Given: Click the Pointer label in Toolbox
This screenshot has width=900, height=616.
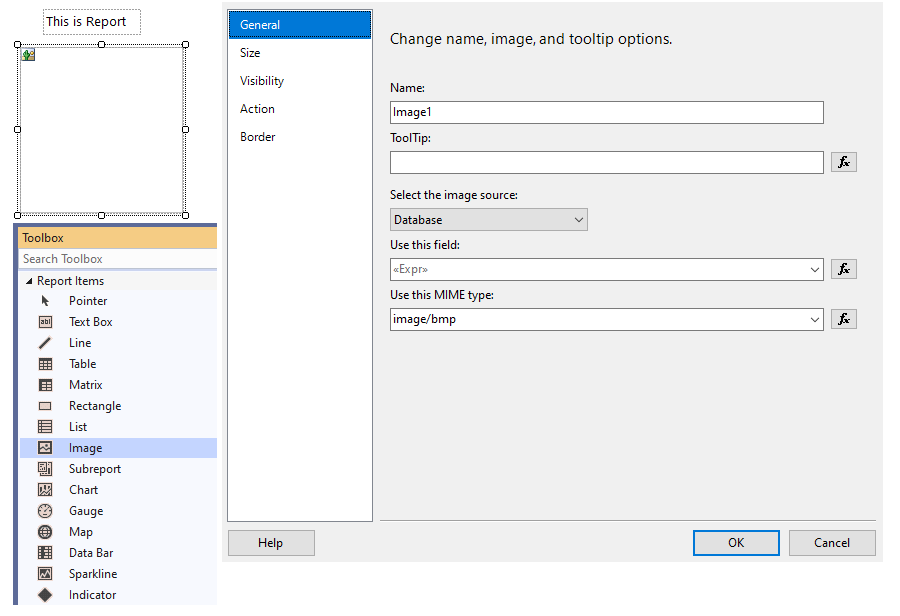Looking at the screenshot, I should point(88,301).
